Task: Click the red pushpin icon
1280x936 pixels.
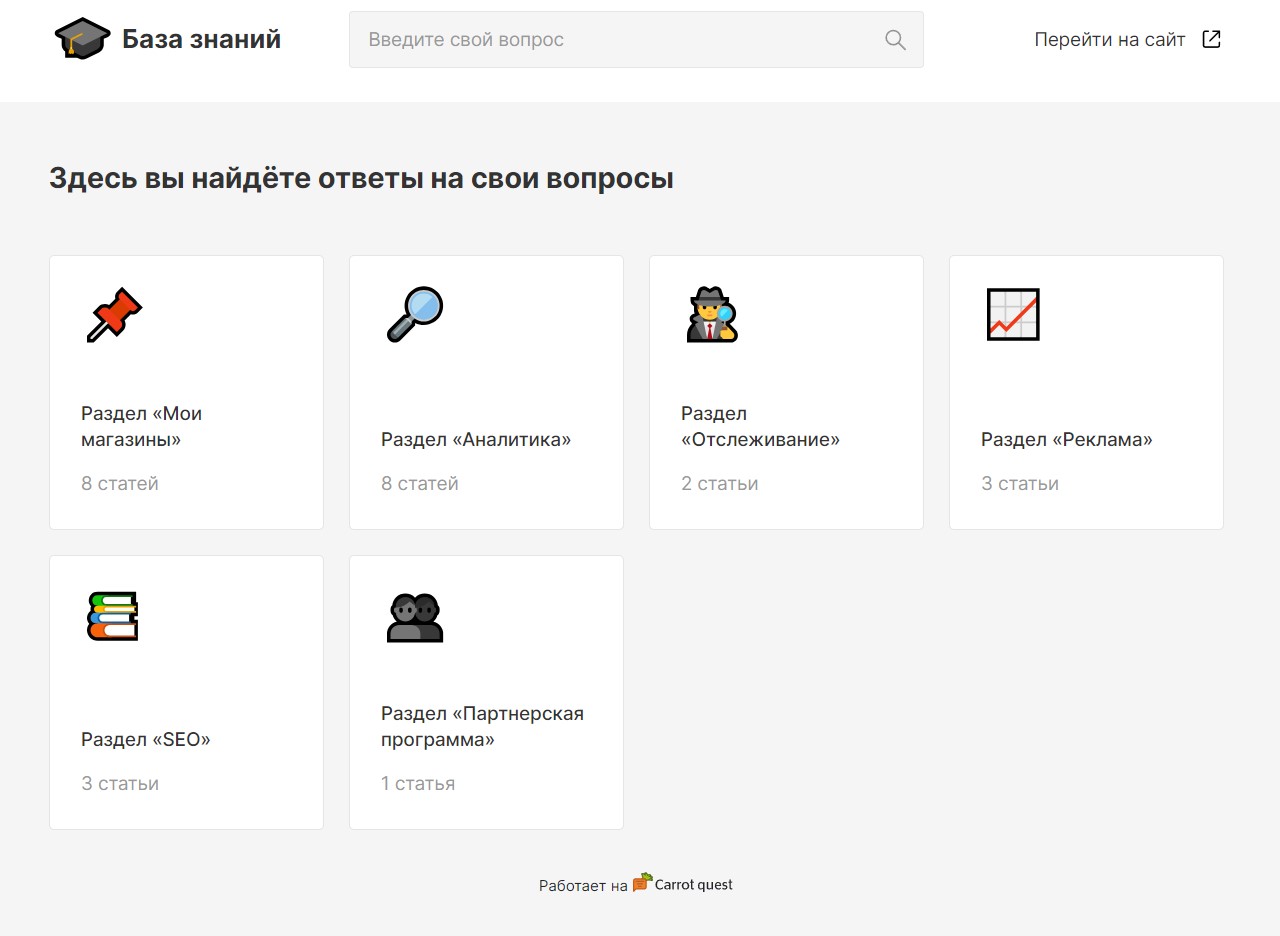Action: click(114, 315)
